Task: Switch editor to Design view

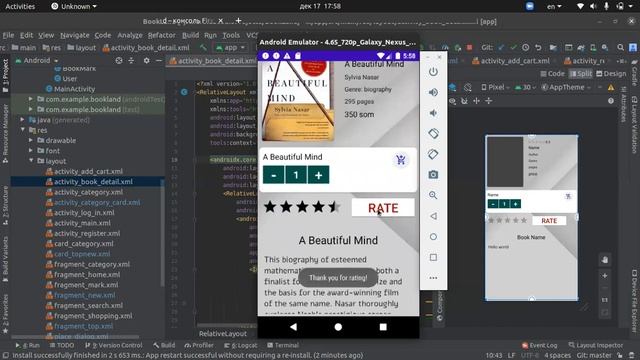Action: 611,73
